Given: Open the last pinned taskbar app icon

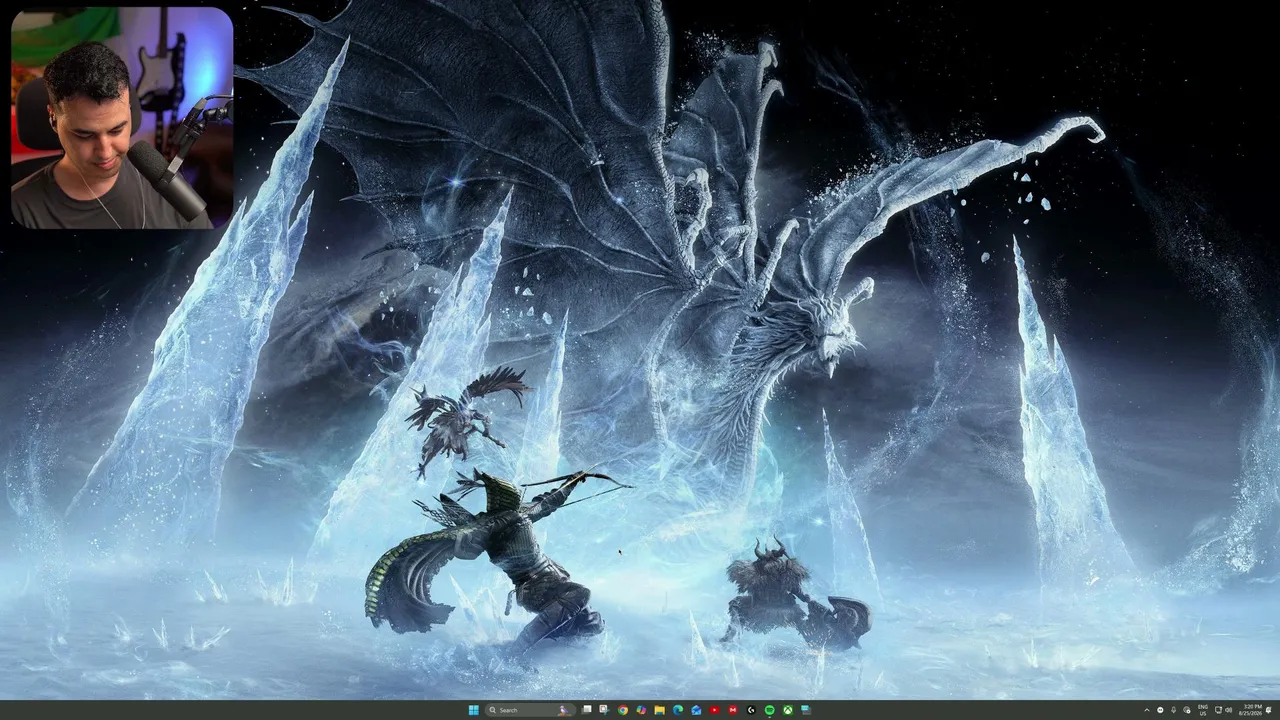Looking at the screenshot, I should coord(805,710).
